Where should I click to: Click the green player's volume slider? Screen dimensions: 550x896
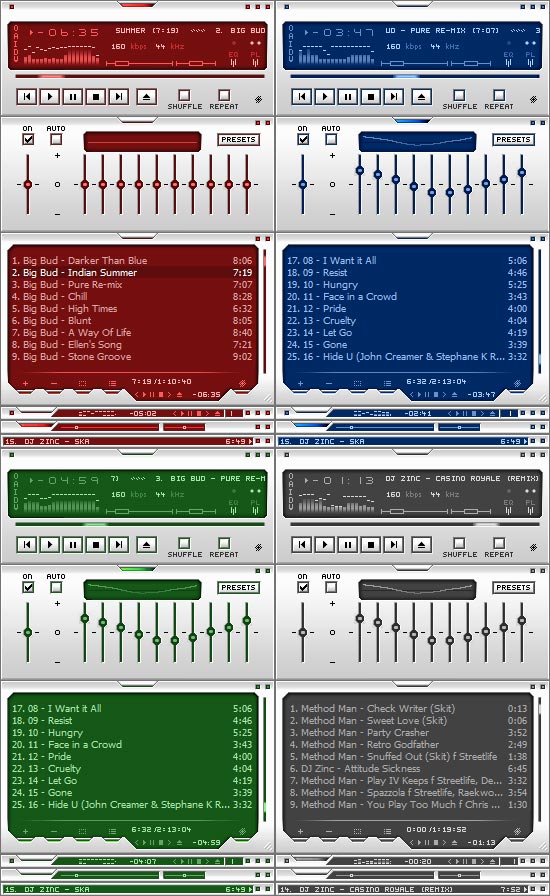(x=140, y=511)
